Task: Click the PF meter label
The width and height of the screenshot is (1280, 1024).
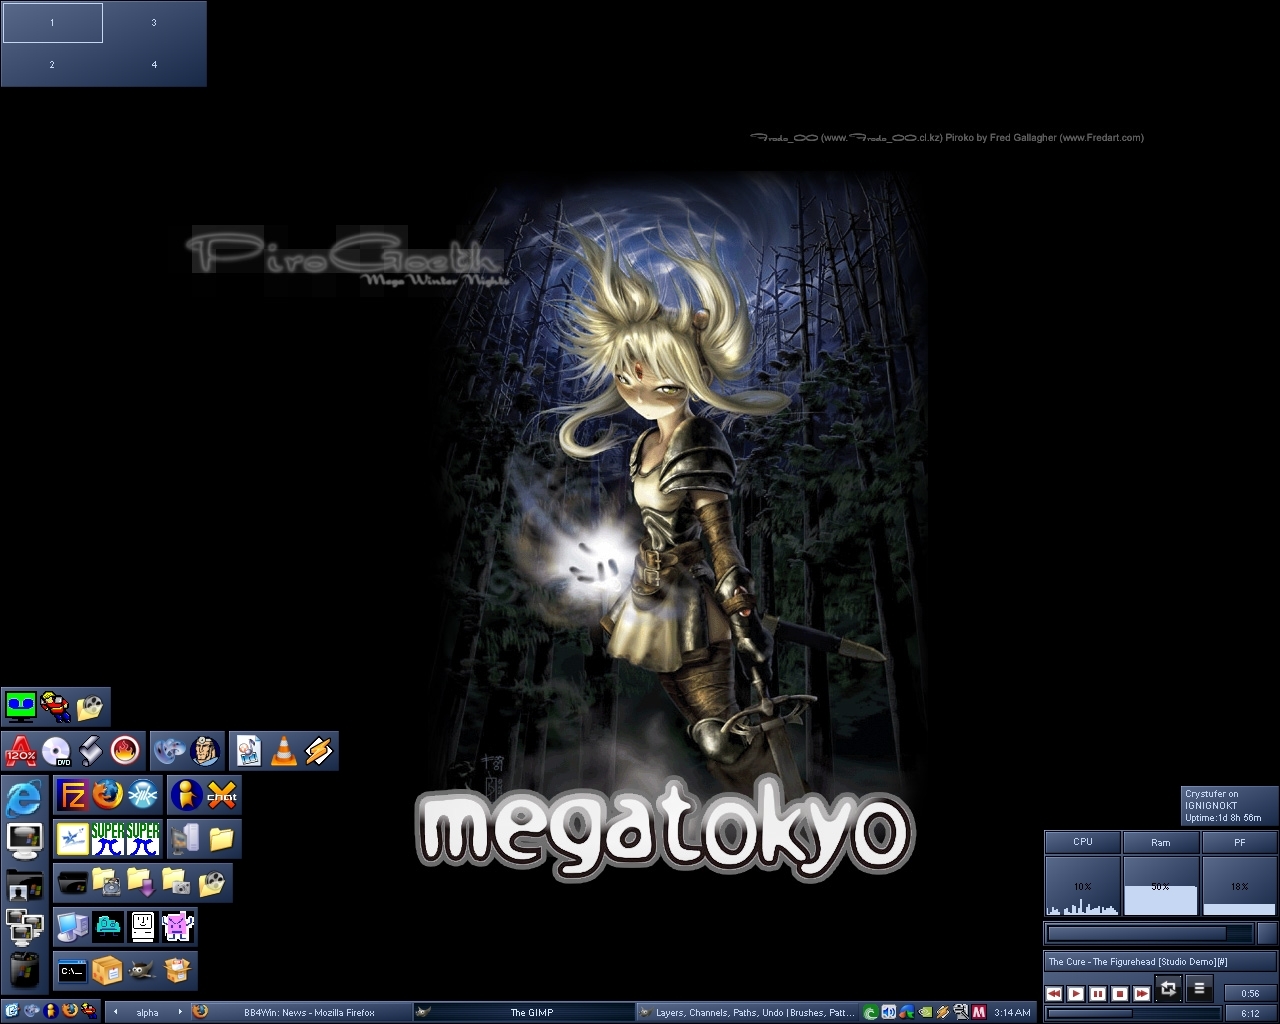Action: [1240, 842]
